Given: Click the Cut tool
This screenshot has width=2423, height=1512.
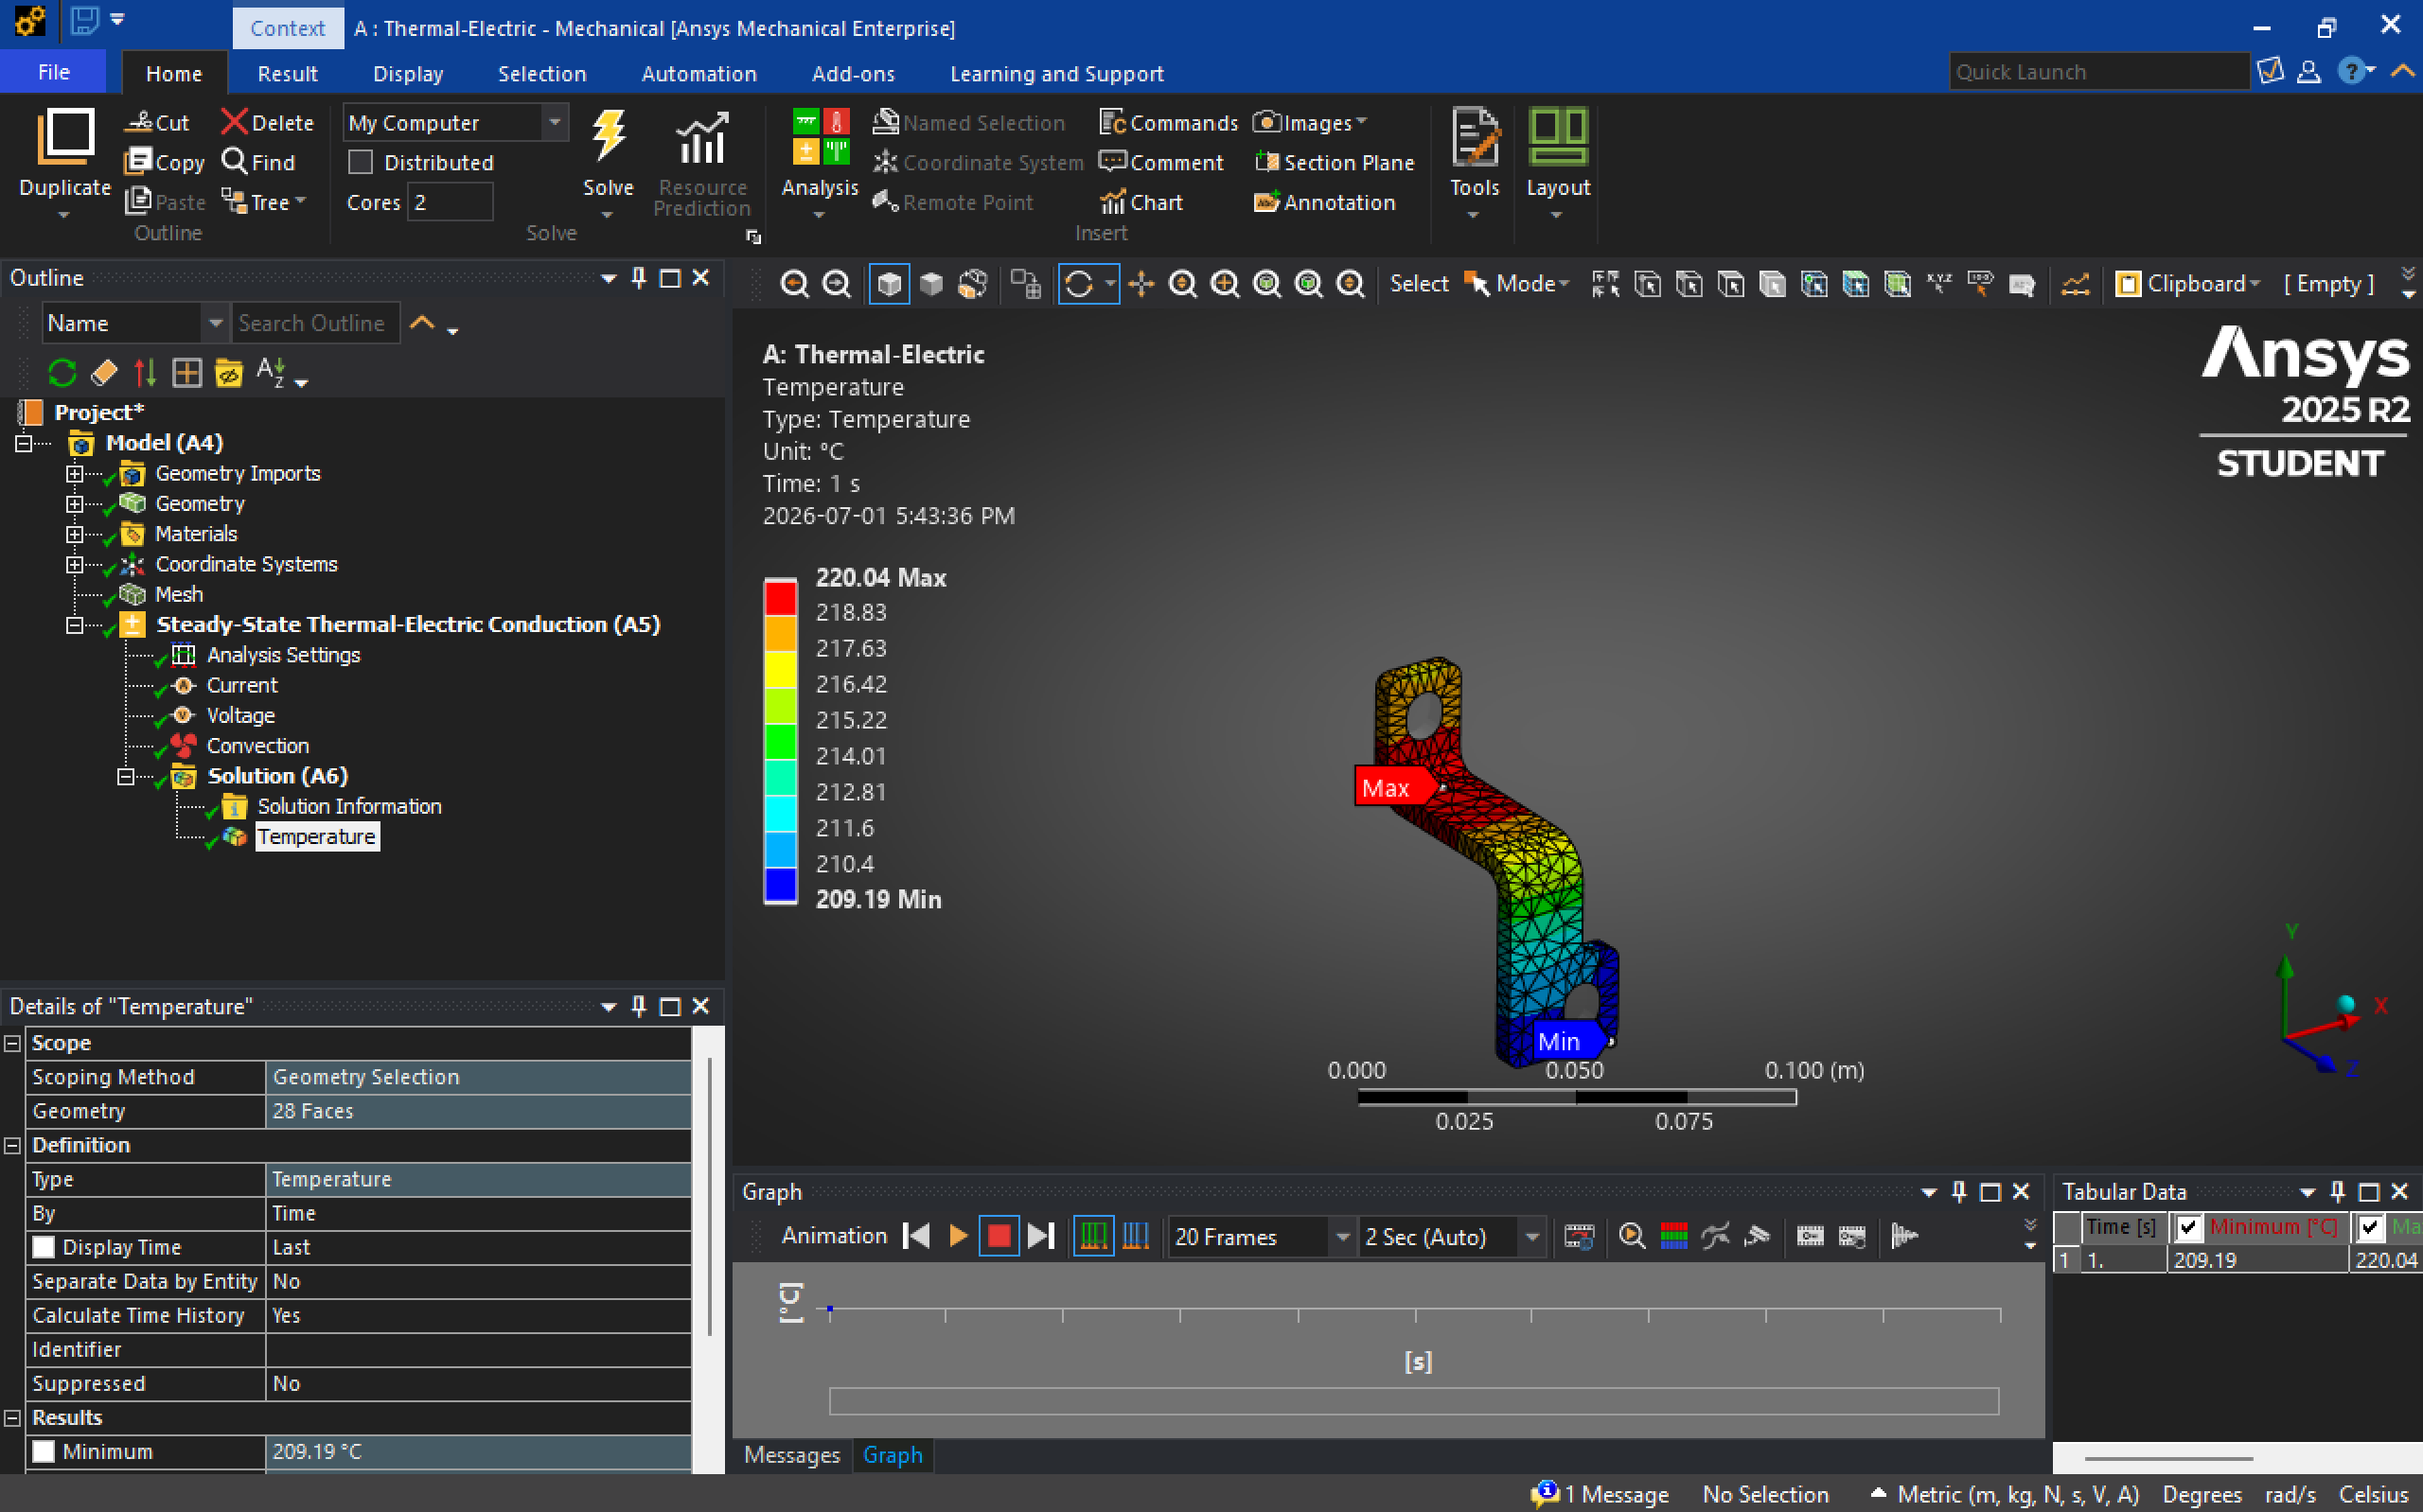Looking at the screenshot, I should click(157, 122).
